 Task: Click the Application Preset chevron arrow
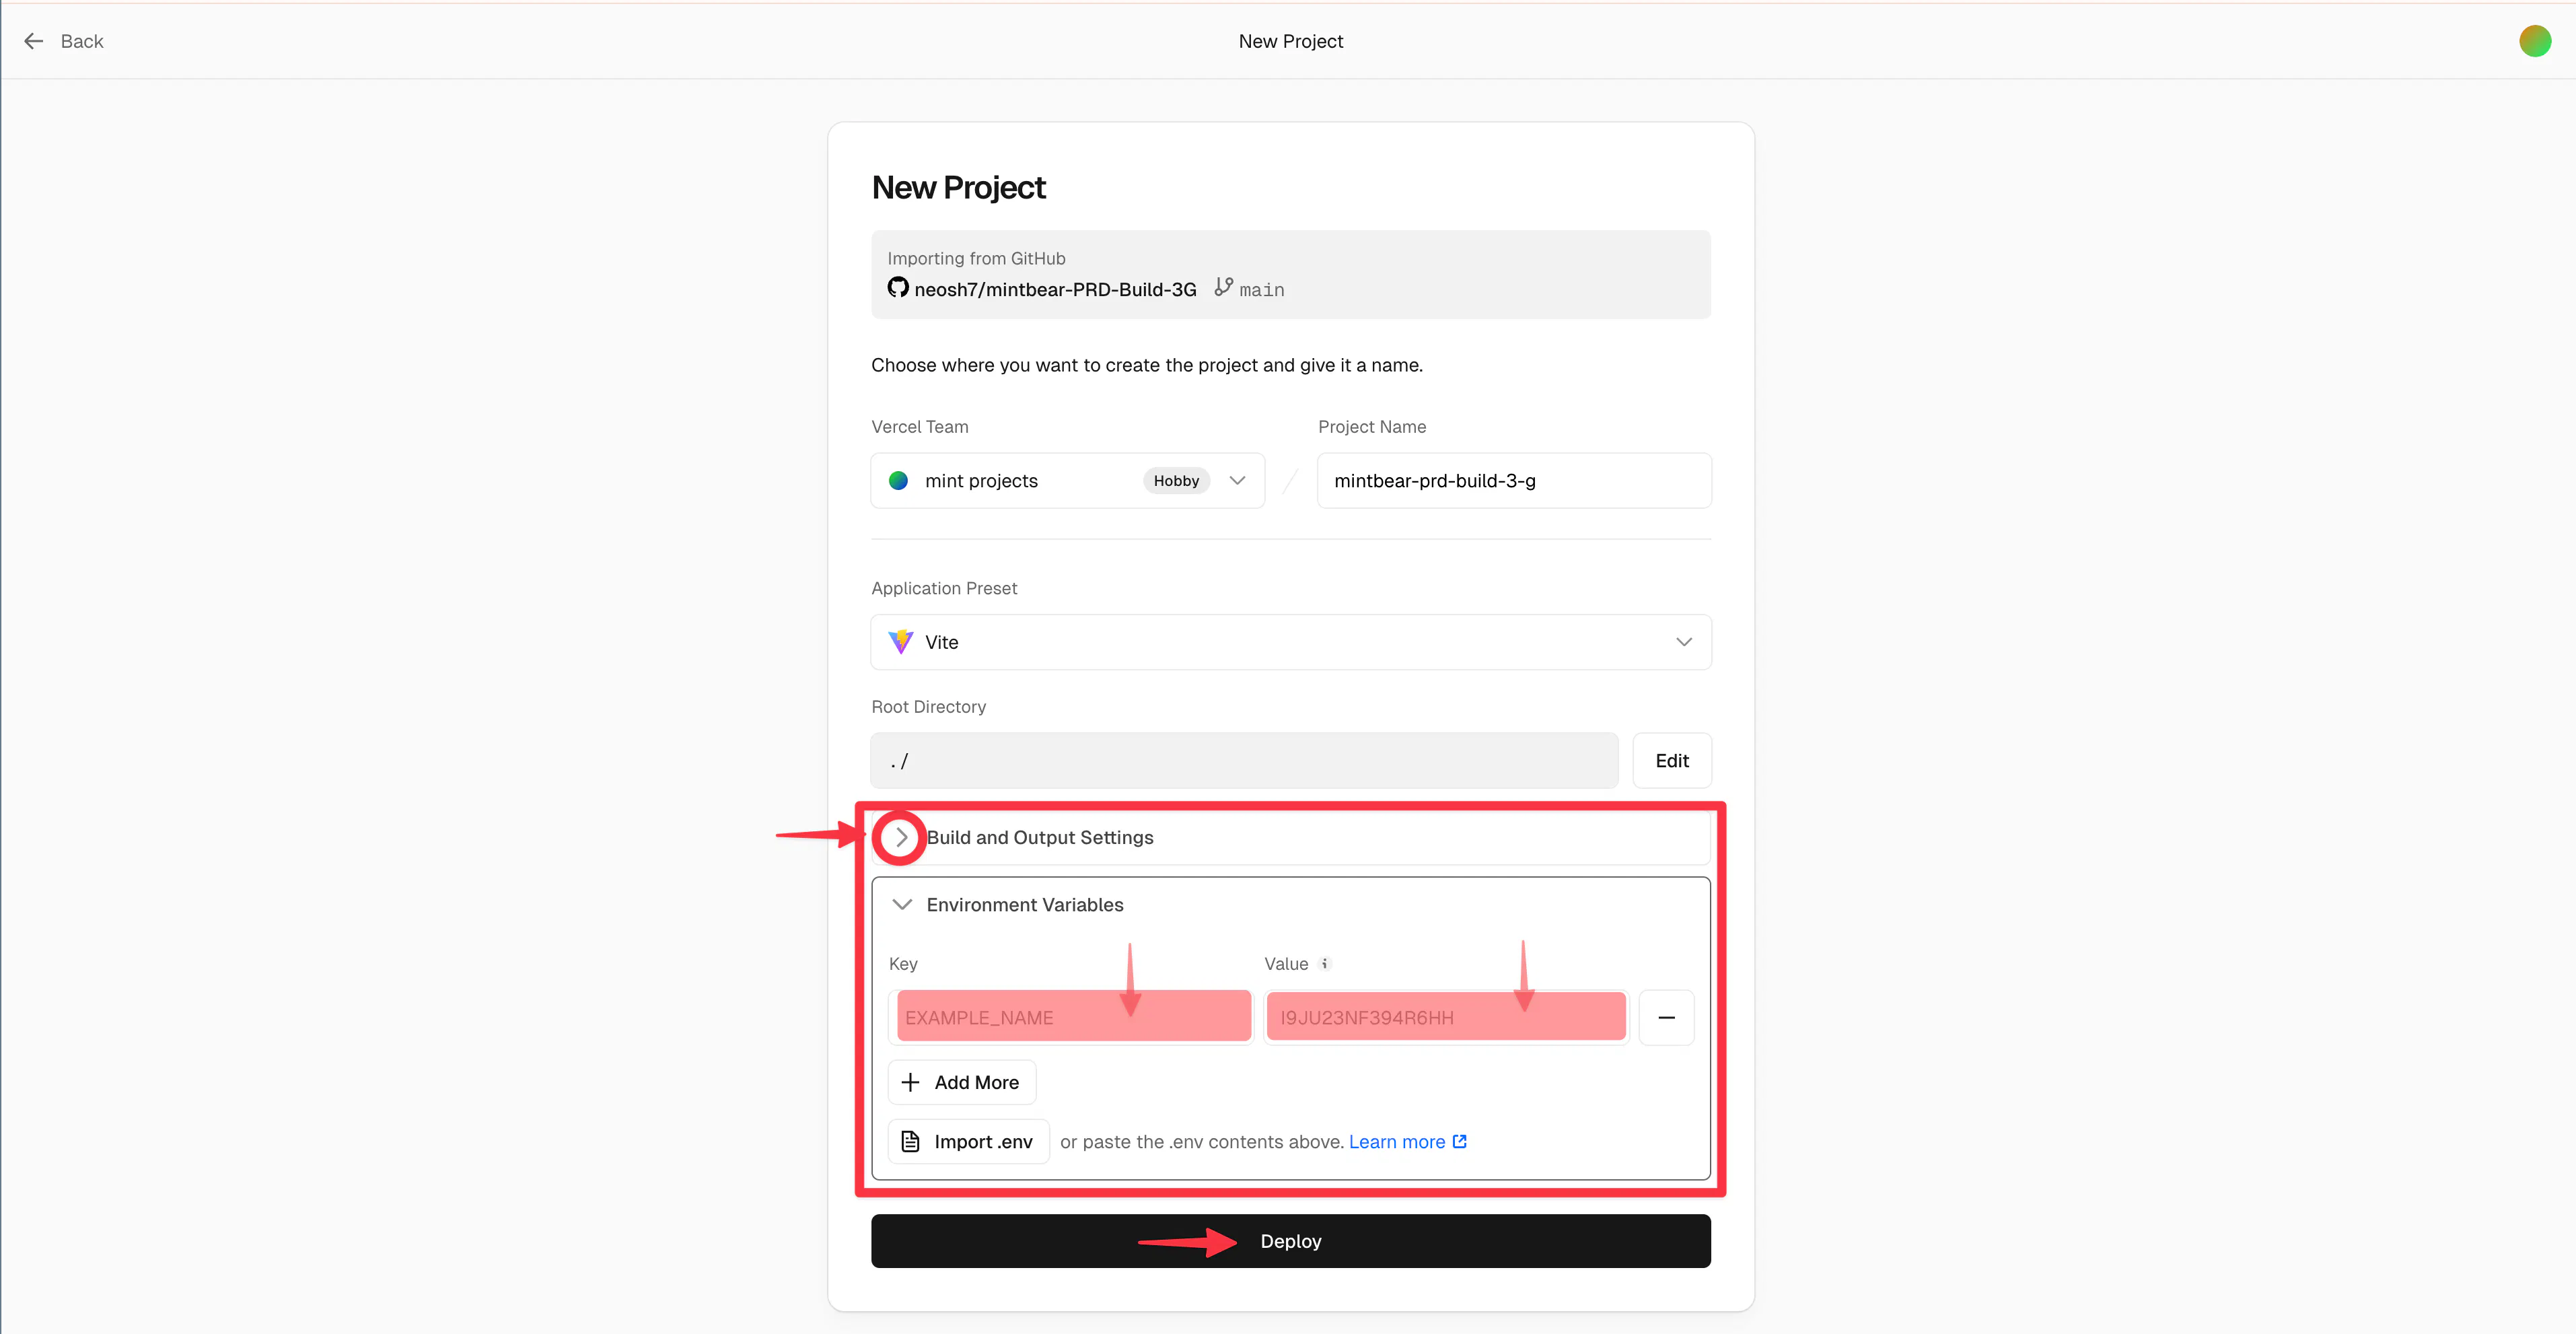pyautogui.click(x=1683, y=642)
